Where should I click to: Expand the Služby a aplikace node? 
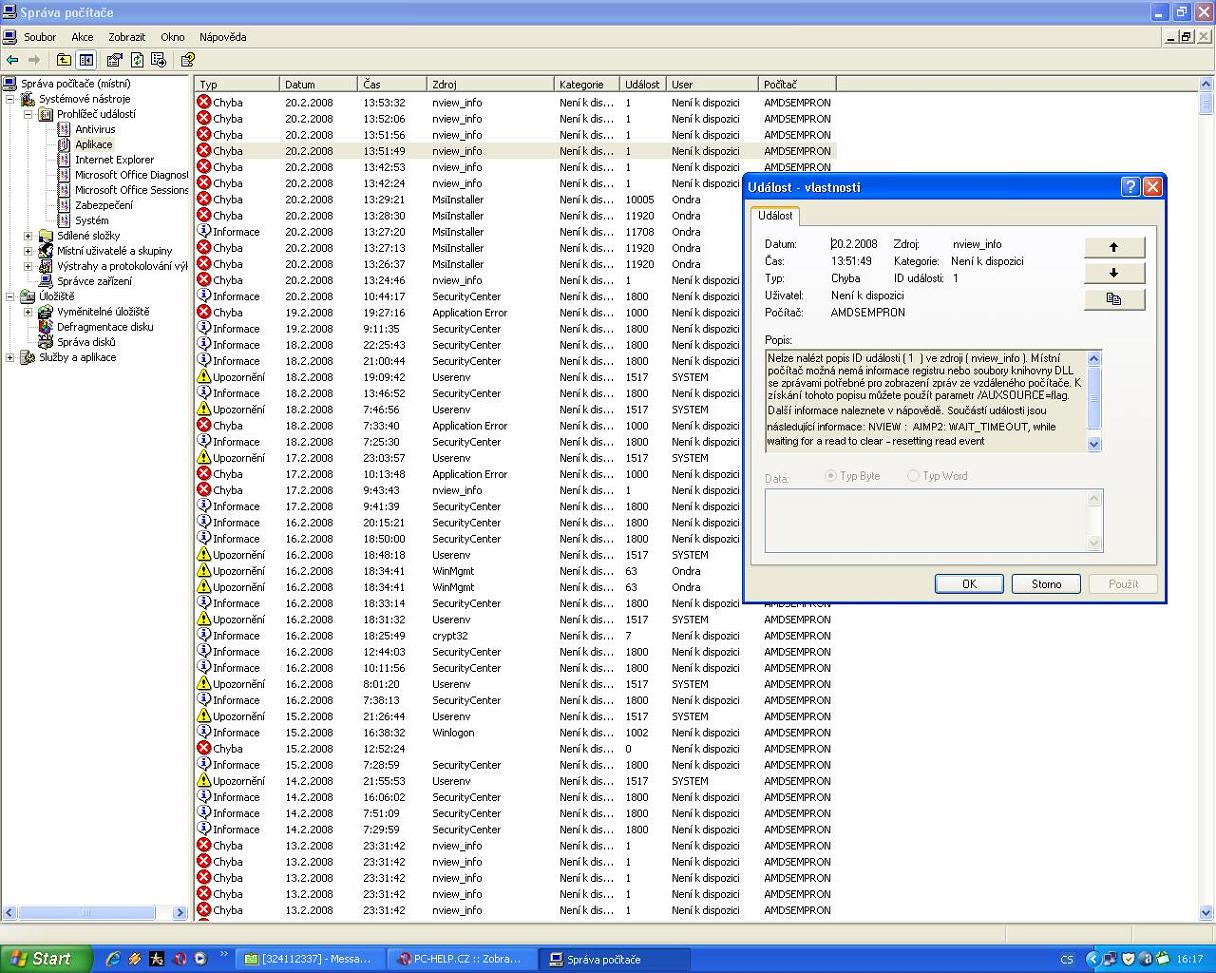pos(10,357)
